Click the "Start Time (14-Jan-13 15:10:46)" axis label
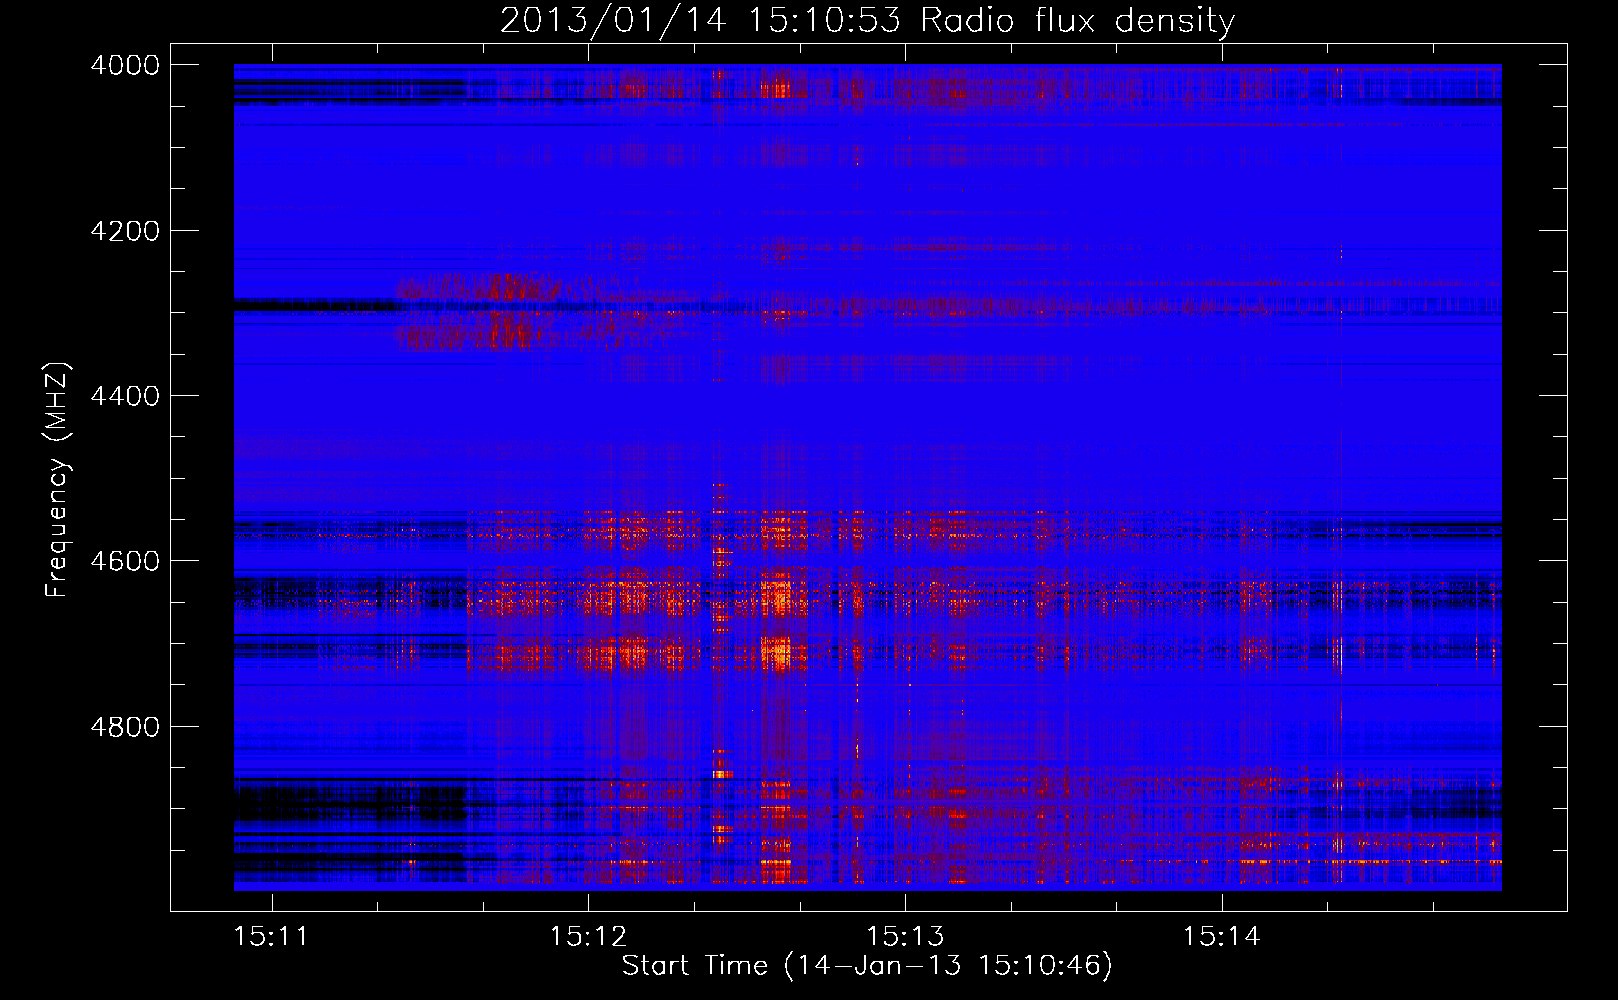This screenshot has height=1000, width=1618. coord(867,966)
